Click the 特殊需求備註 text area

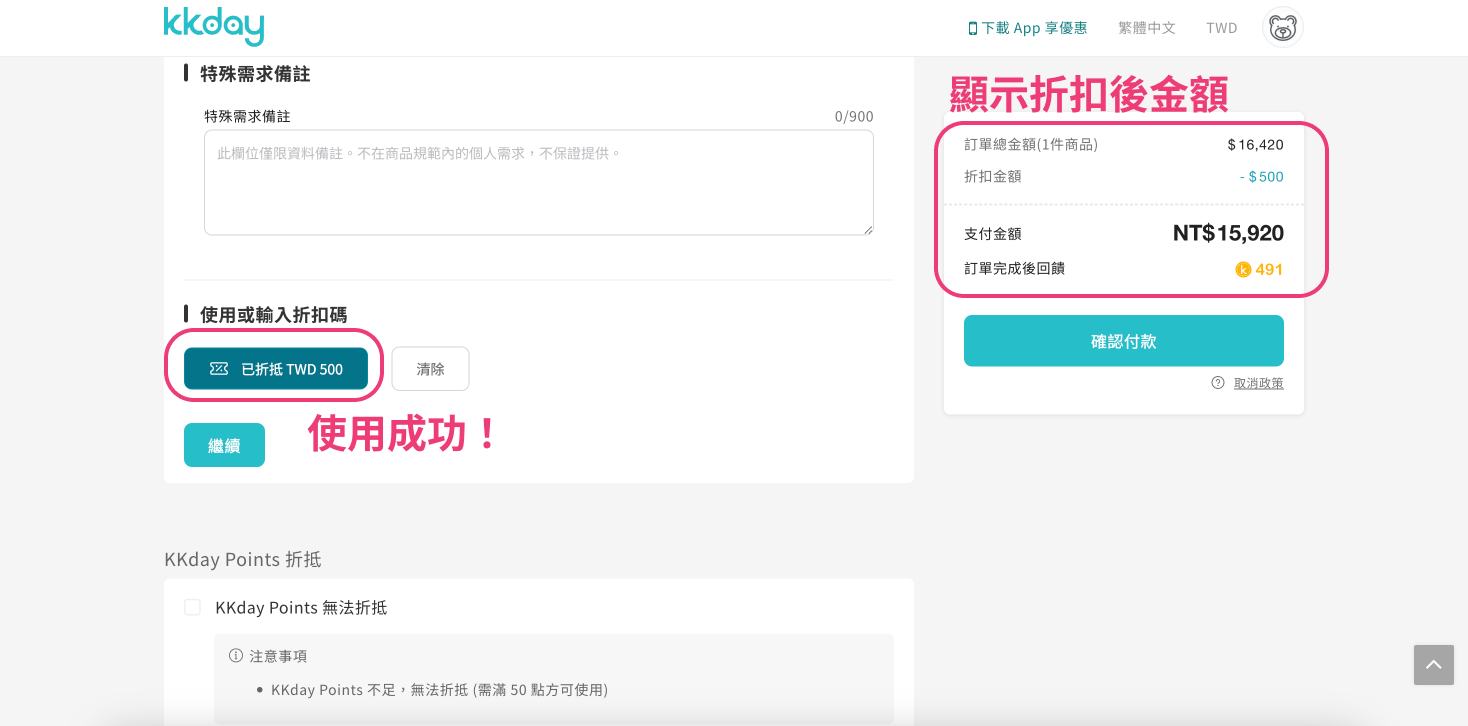click(x=538, y=182)
